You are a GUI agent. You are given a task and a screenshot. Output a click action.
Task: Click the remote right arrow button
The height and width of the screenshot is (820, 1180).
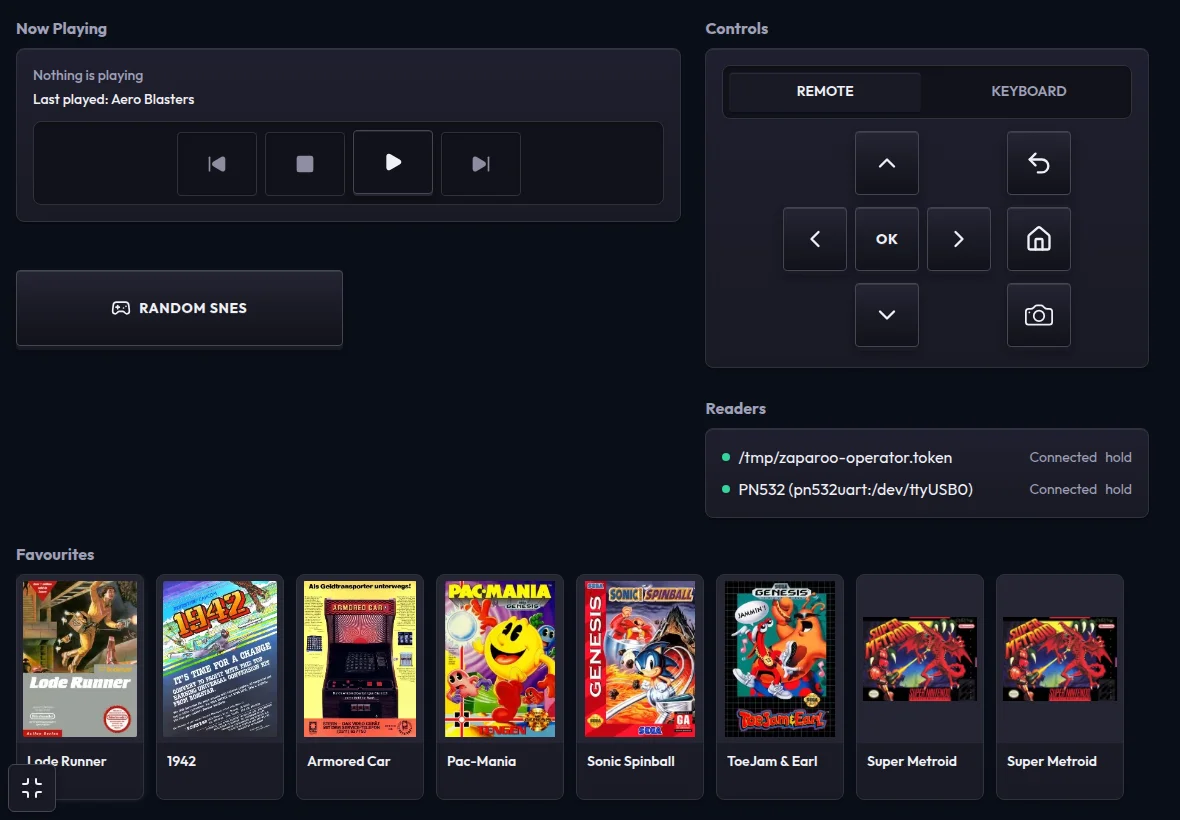click(x=959, y=239)
